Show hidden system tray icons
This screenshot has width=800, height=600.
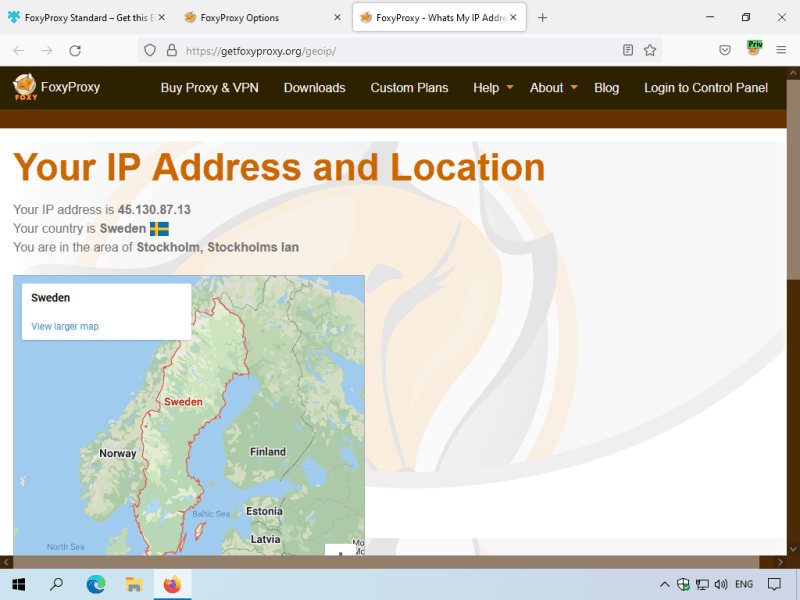664,584
